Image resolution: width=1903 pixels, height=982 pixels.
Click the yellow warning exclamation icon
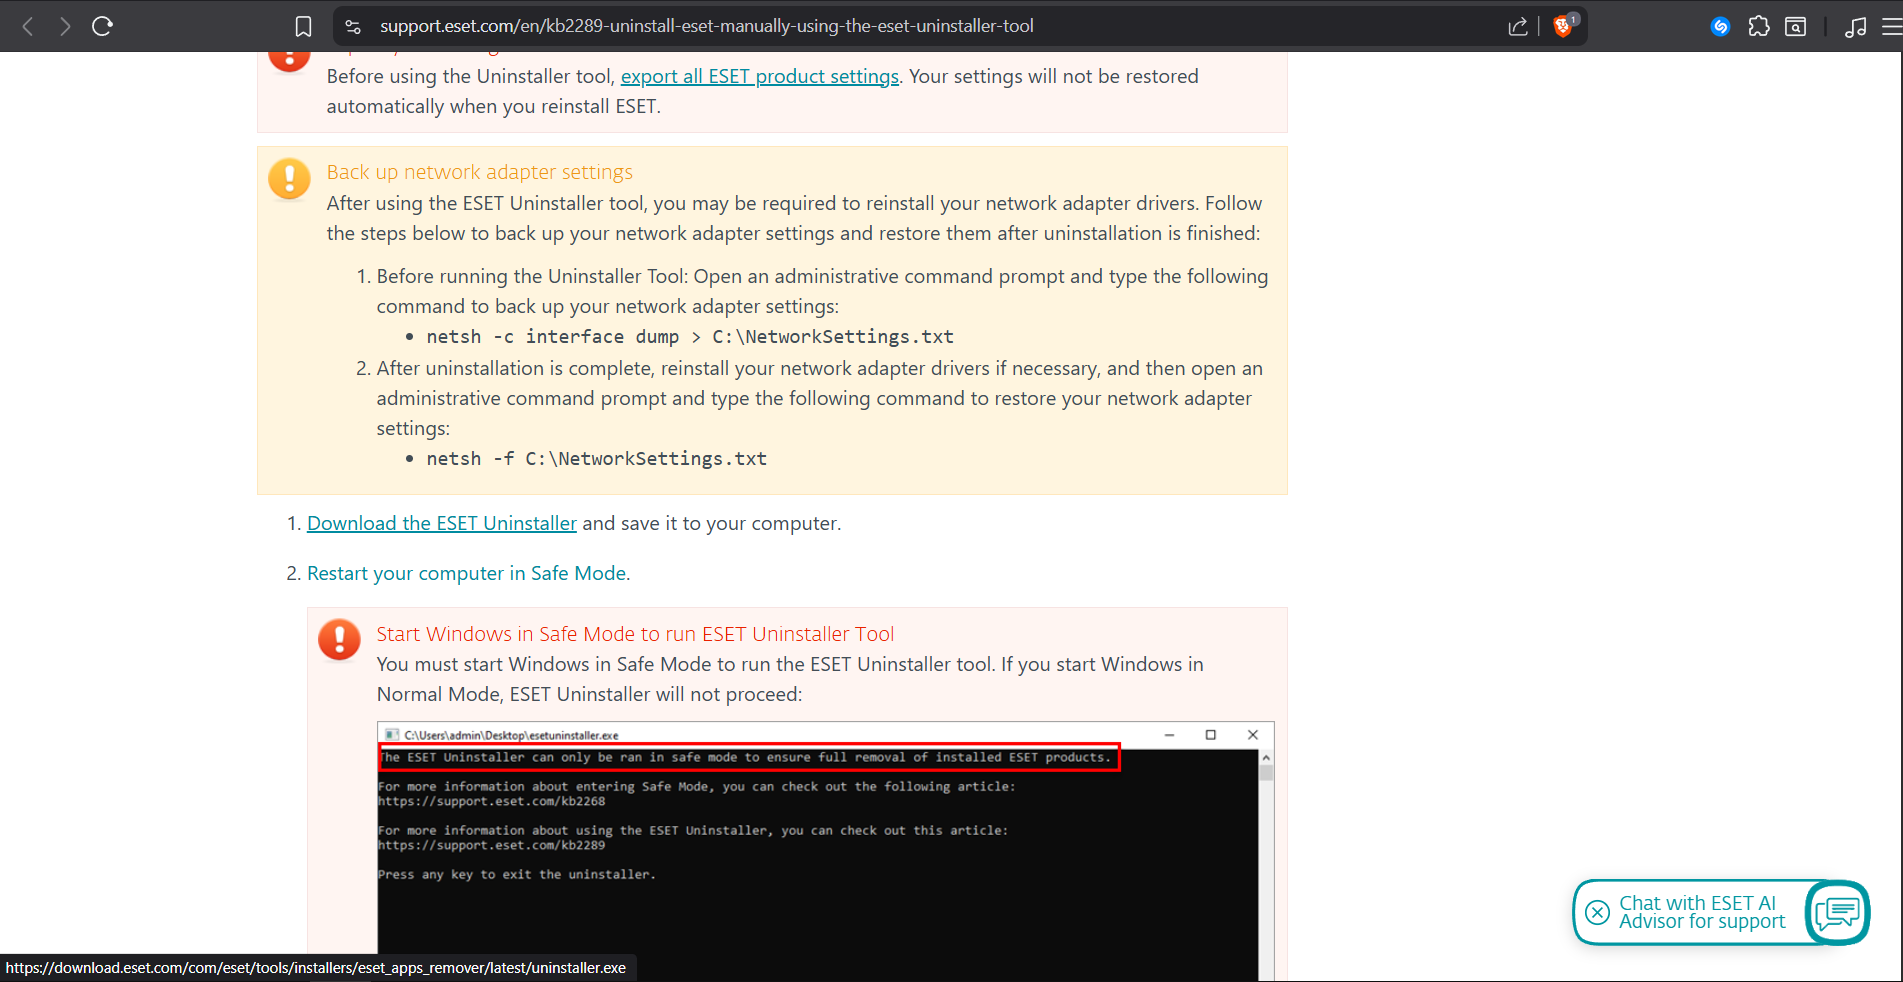pos(290,179)
